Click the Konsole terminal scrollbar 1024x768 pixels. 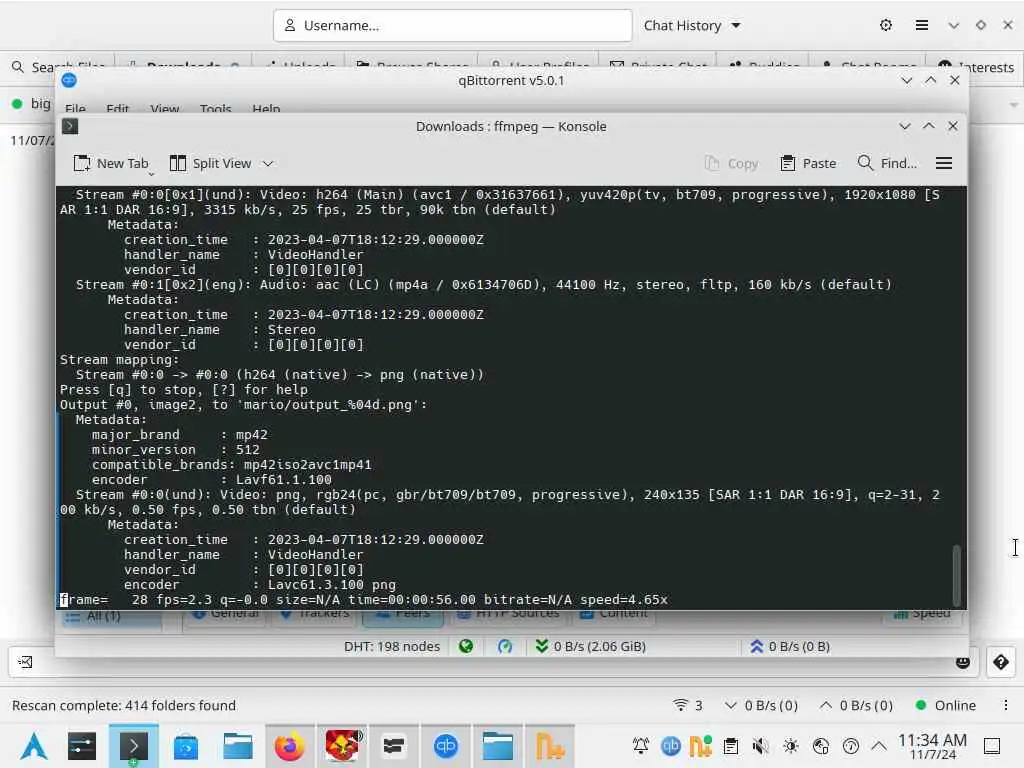[x=957, y=575]
